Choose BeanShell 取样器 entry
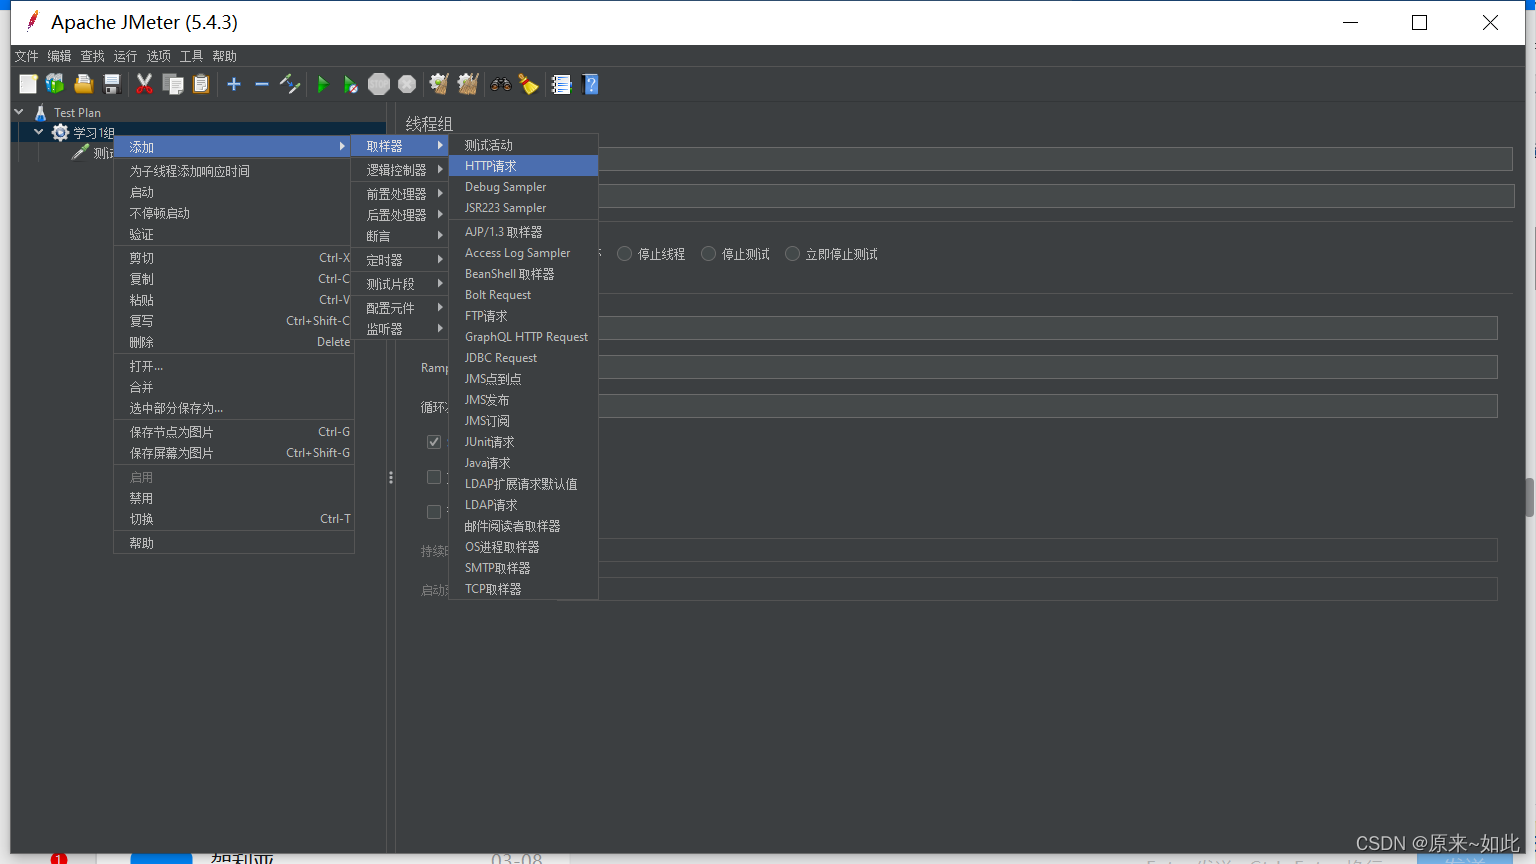 [x=524, y=274]
